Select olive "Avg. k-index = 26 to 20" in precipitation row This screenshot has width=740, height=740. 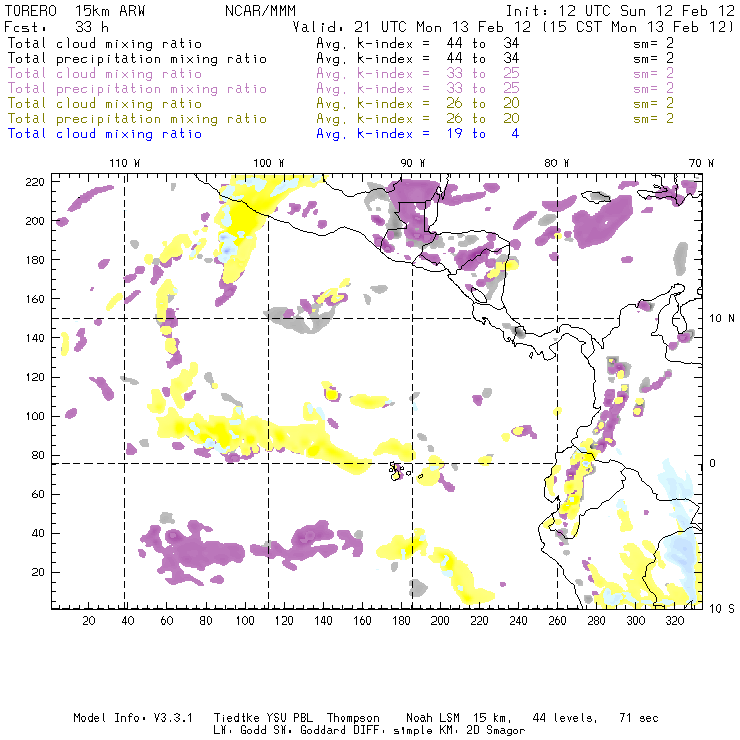pyautogui.click(x=418, y=118)
